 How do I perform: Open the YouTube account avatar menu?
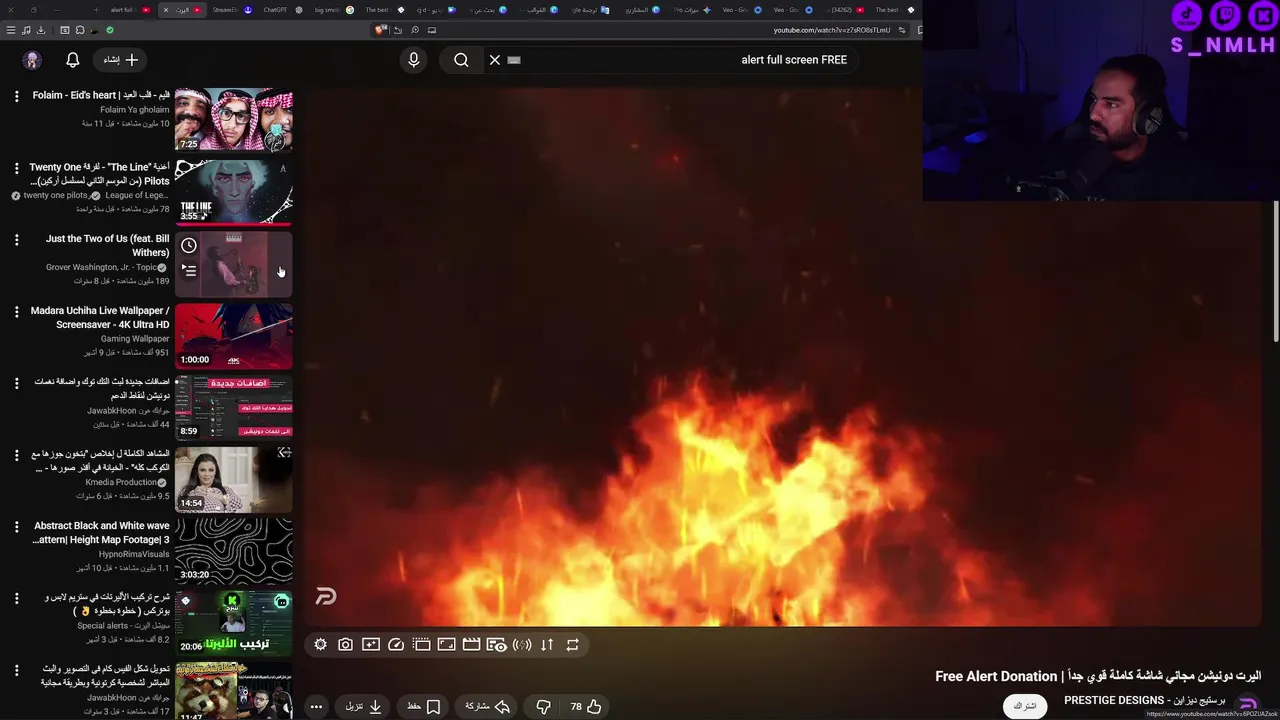coord(32,60)
